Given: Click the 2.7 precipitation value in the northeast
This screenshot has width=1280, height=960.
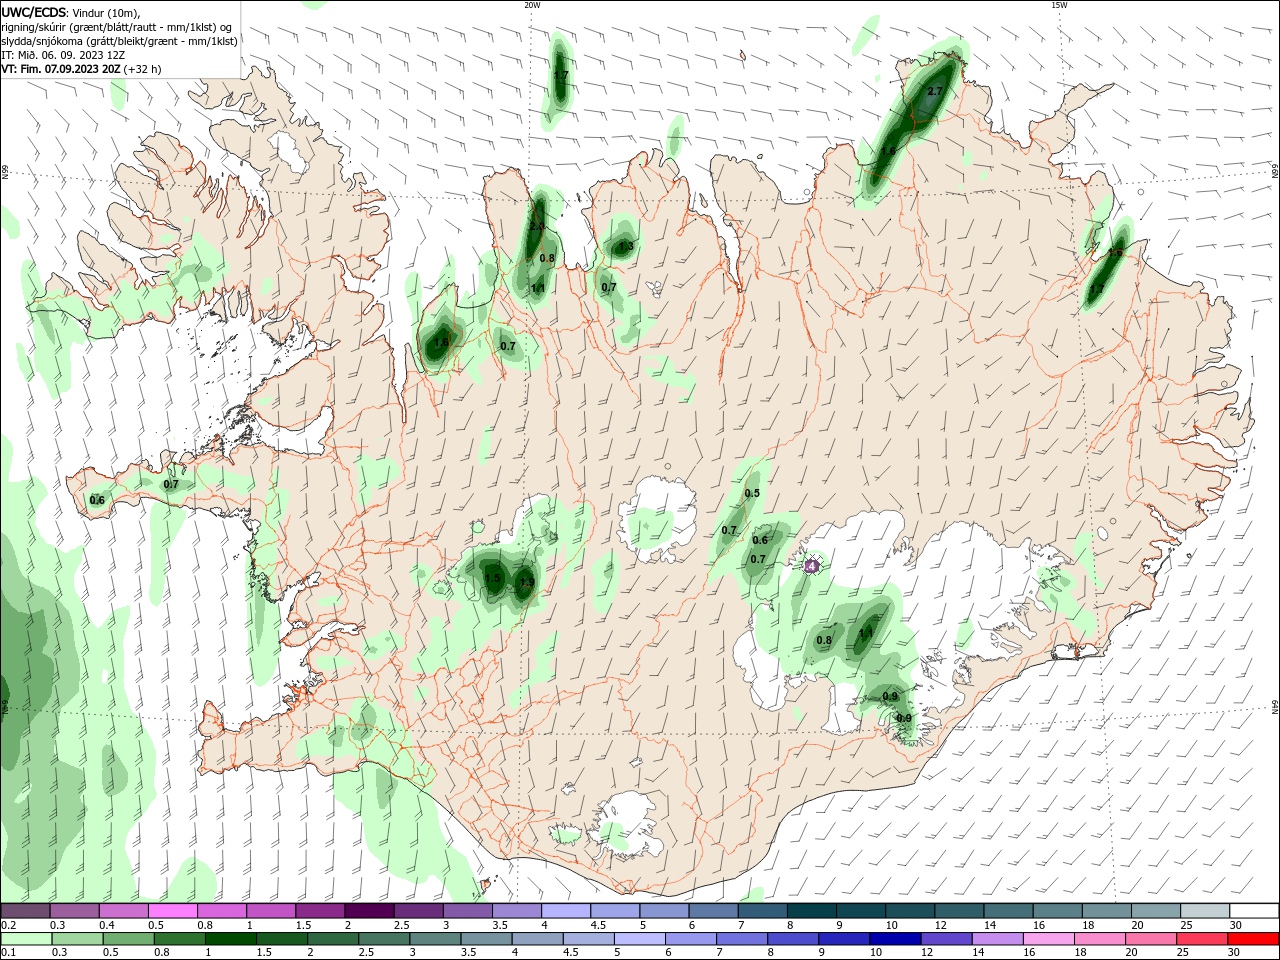Looking at the screenshot, I should tap(935, 91).
